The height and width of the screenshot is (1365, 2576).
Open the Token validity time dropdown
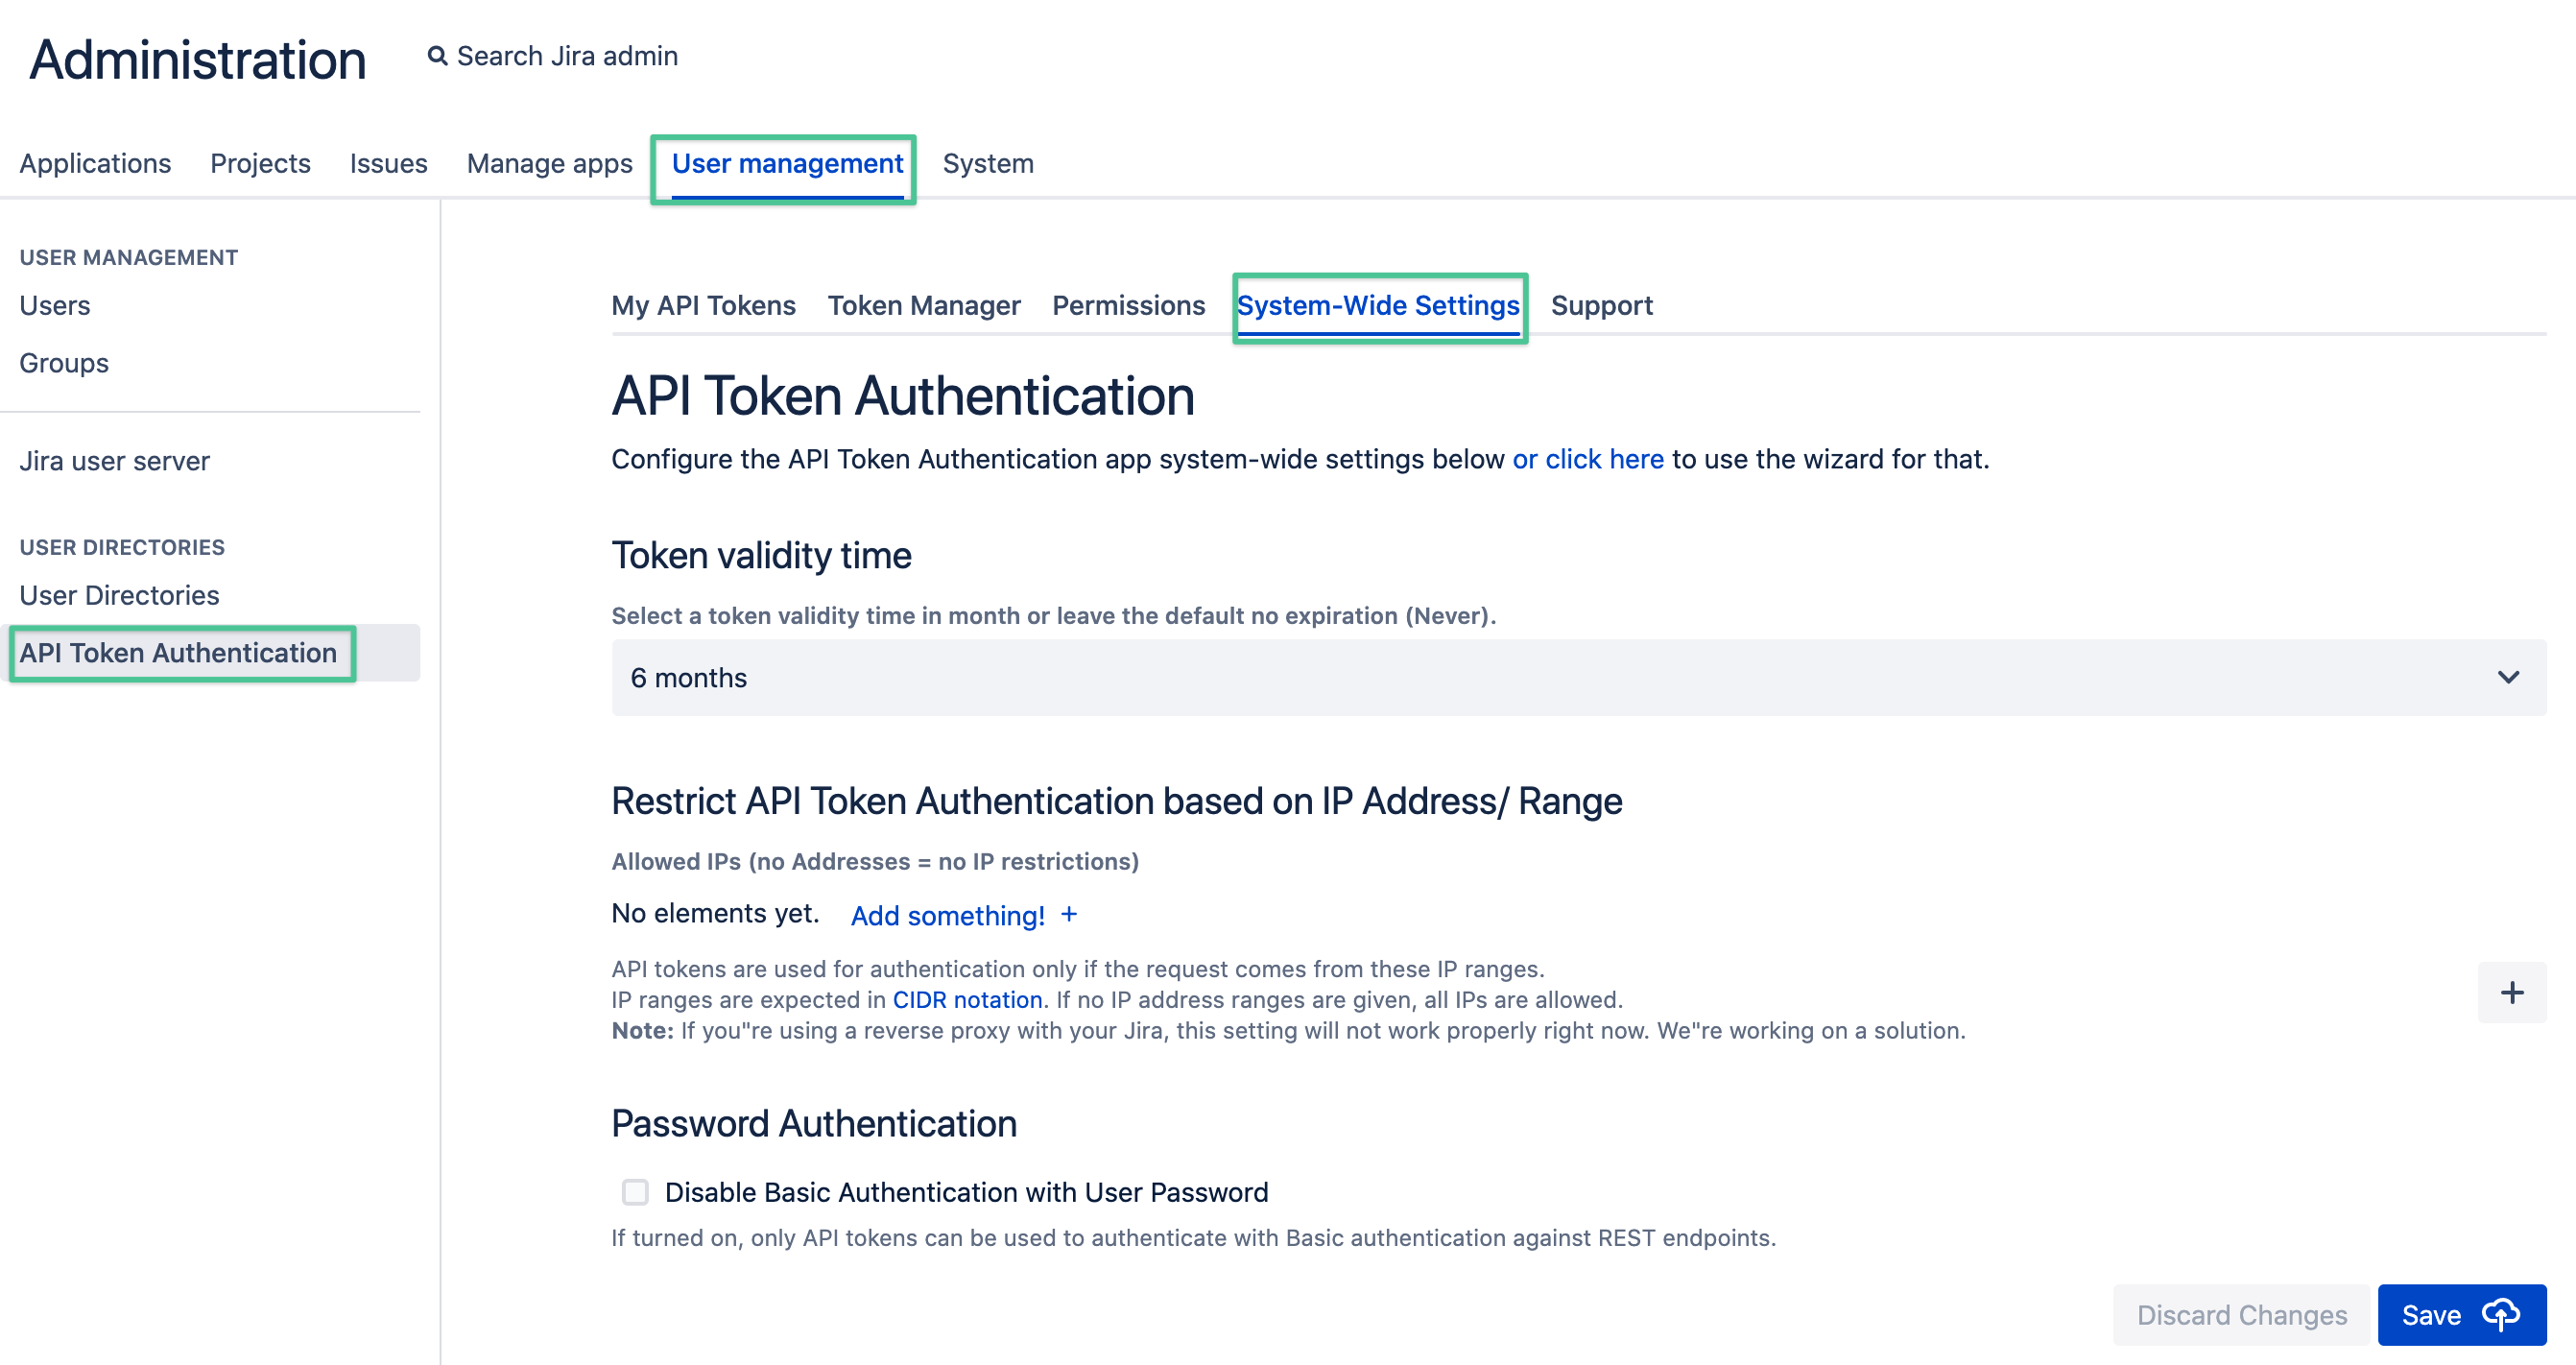coord(1578,677)
